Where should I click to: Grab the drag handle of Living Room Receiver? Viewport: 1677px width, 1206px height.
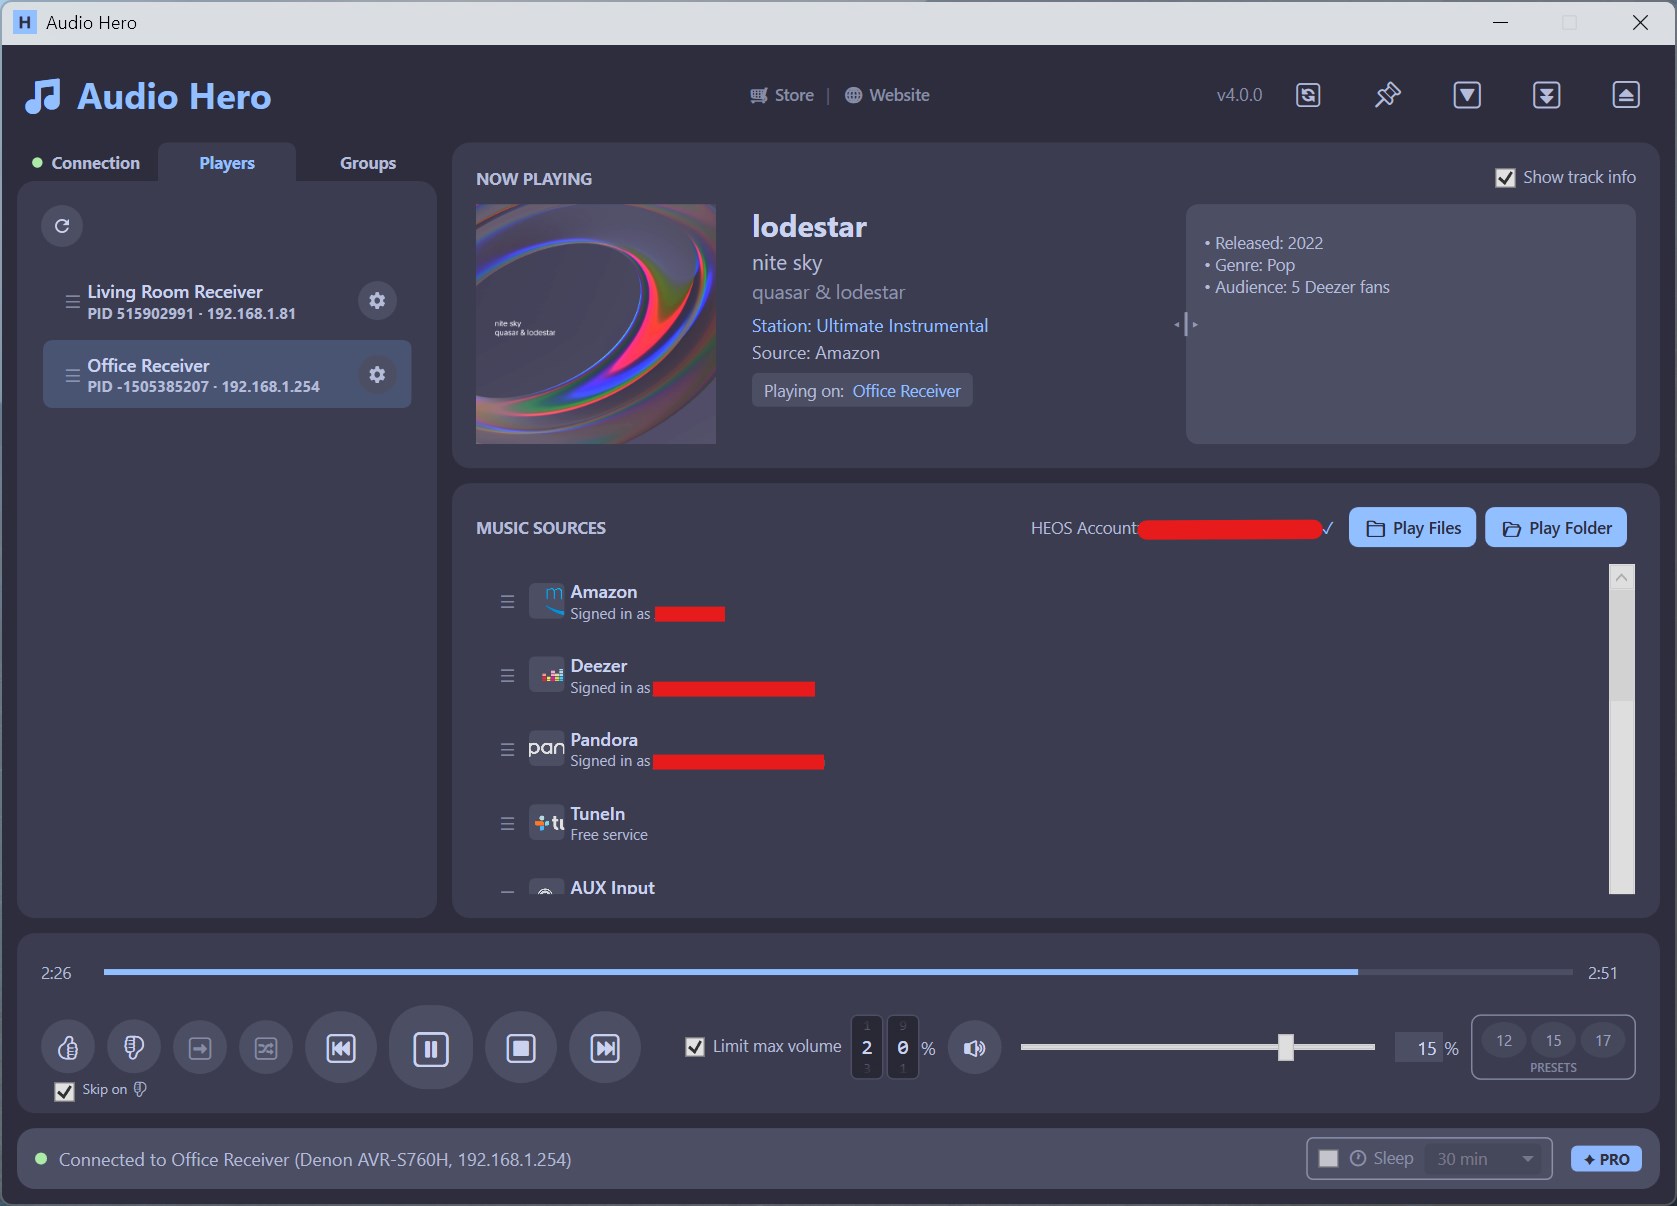72,301
